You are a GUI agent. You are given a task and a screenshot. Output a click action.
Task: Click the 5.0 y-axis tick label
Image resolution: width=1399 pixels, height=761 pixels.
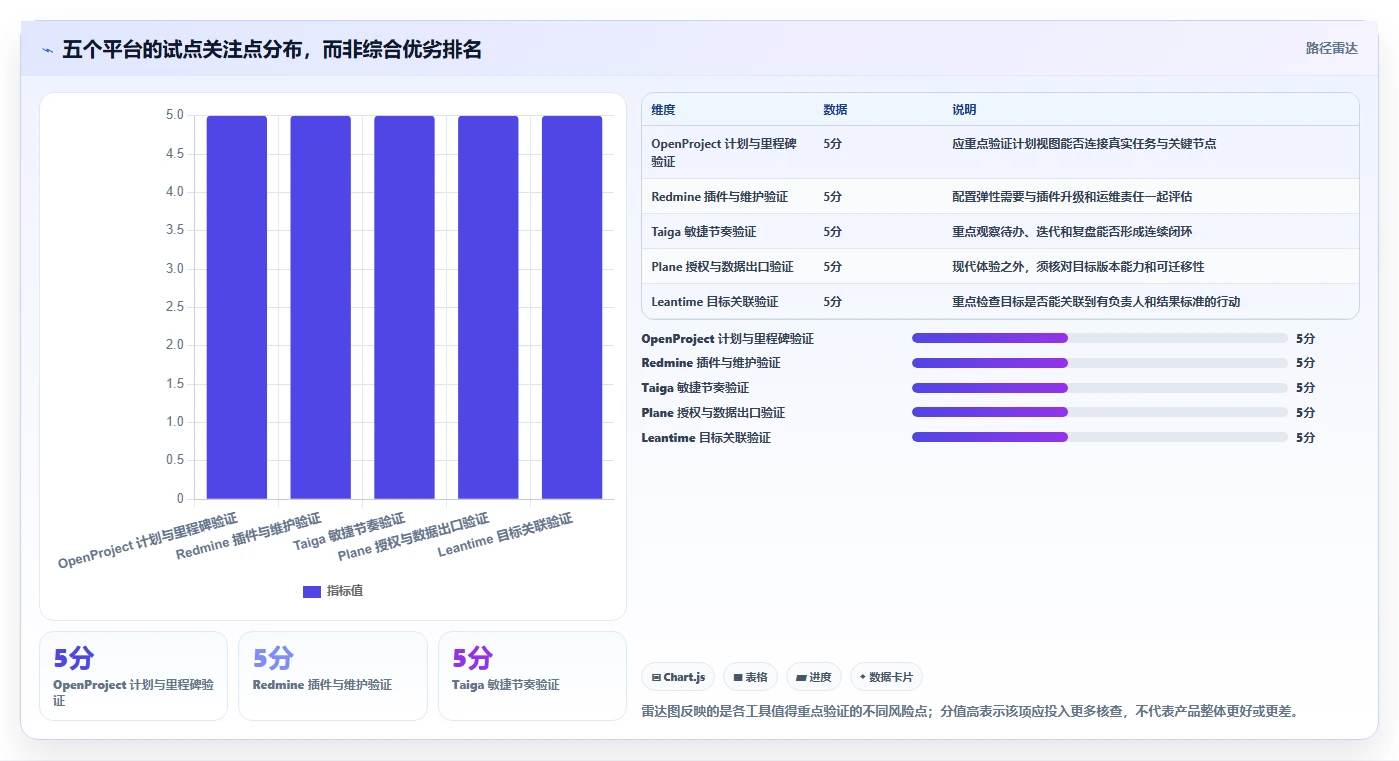click(174, 115)
